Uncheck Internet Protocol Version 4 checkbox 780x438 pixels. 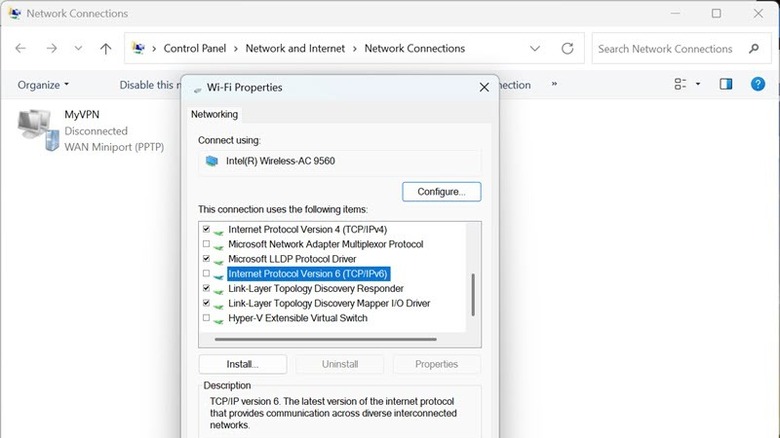point(206,229)
